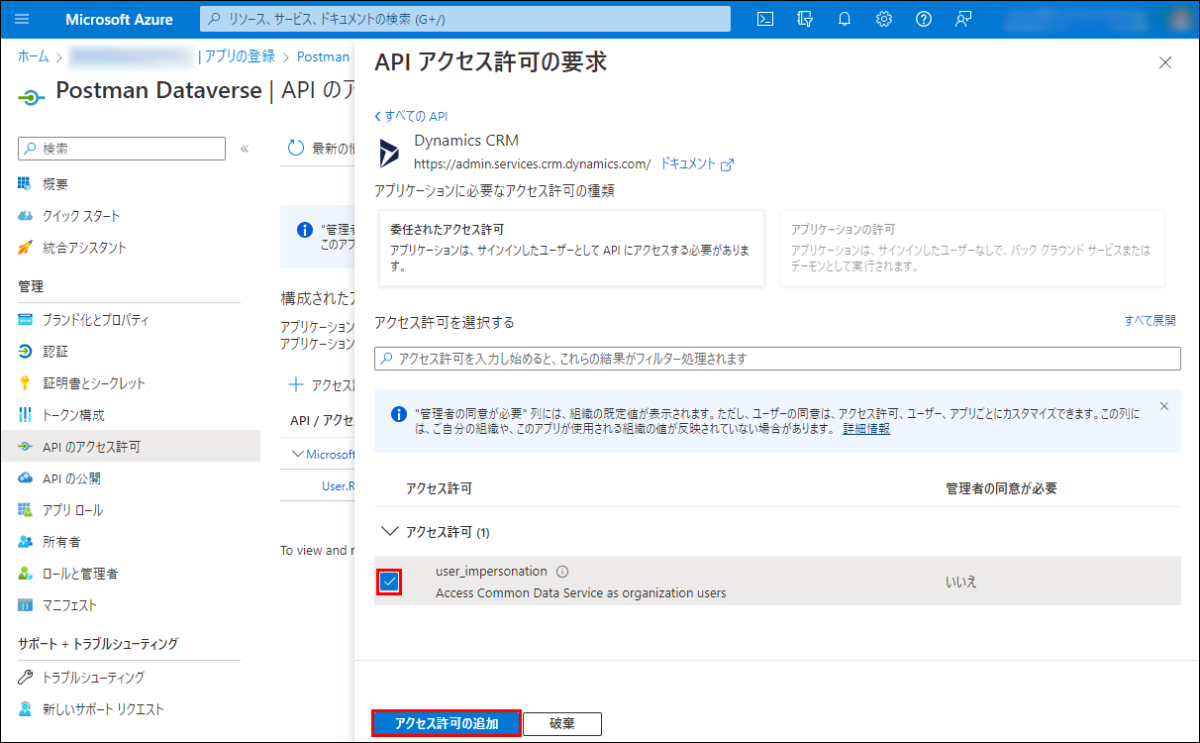The height and width of the screenshot is (743, 1200).
Task: Uncheck the user_impersonation permission checkbox
Action: coord(389,582)
